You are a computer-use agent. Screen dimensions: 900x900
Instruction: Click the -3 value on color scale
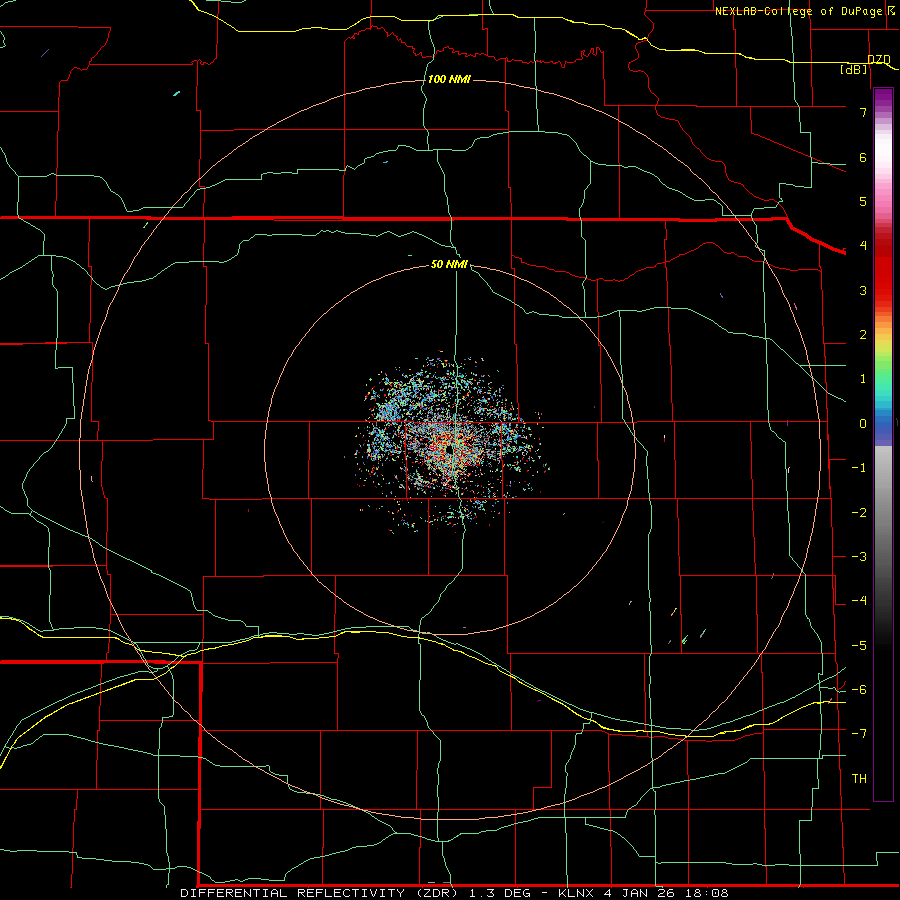click(859, 557)
